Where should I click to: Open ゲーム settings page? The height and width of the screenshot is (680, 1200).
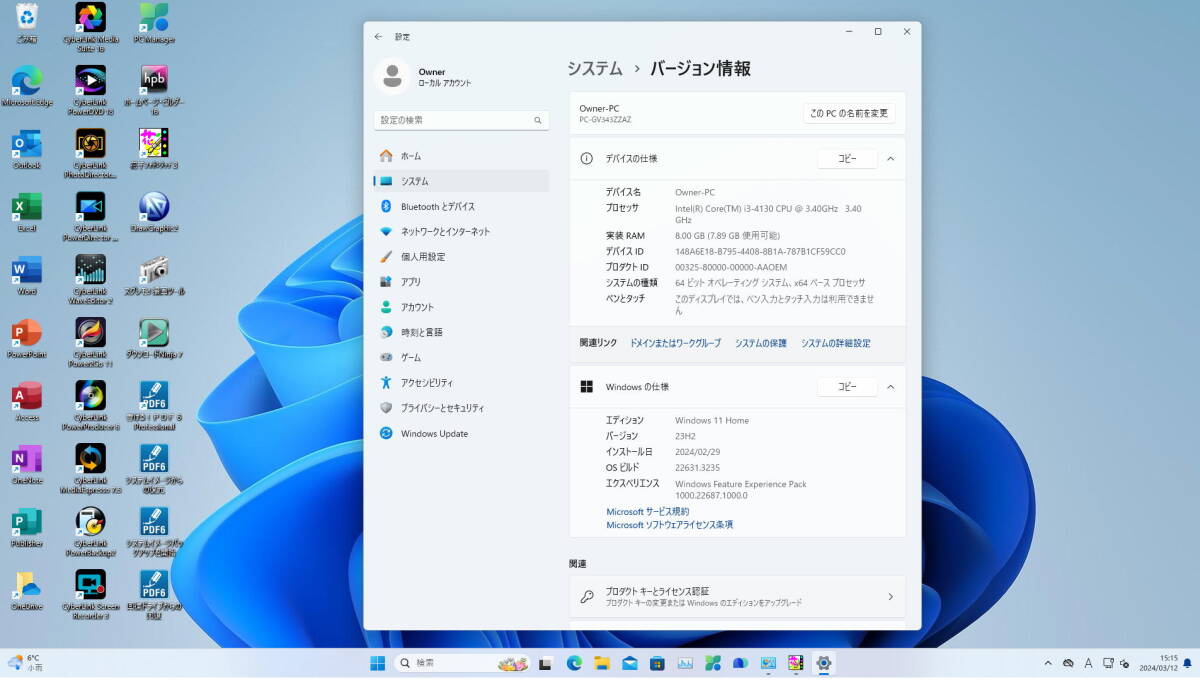[x=461, y=357]
